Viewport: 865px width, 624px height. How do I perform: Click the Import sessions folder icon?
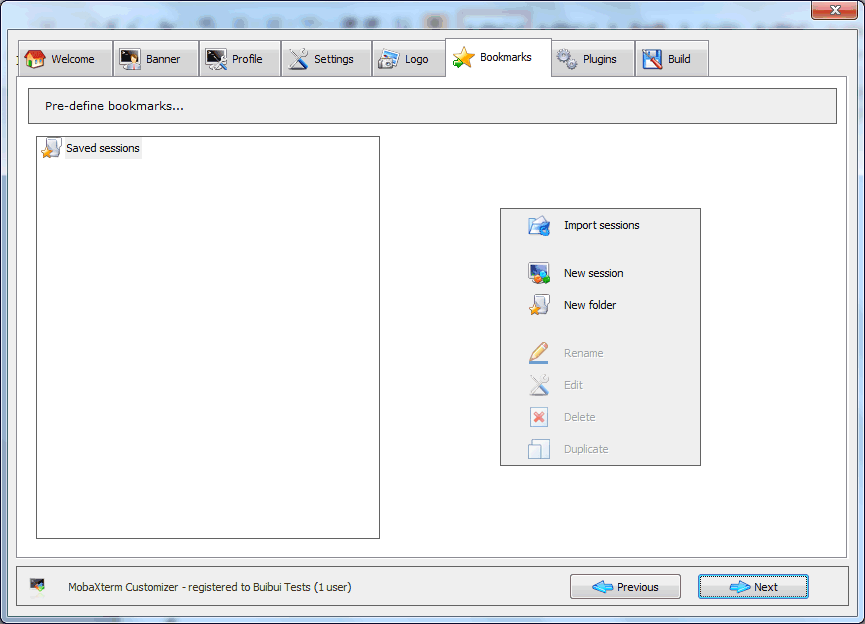pyautogui.click(x=538, y=226)
